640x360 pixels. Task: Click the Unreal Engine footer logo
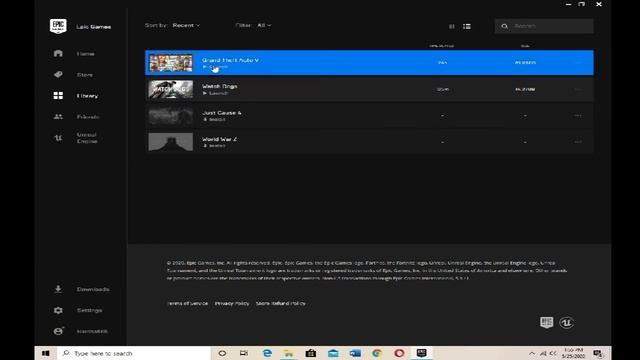tap(567, 322)
